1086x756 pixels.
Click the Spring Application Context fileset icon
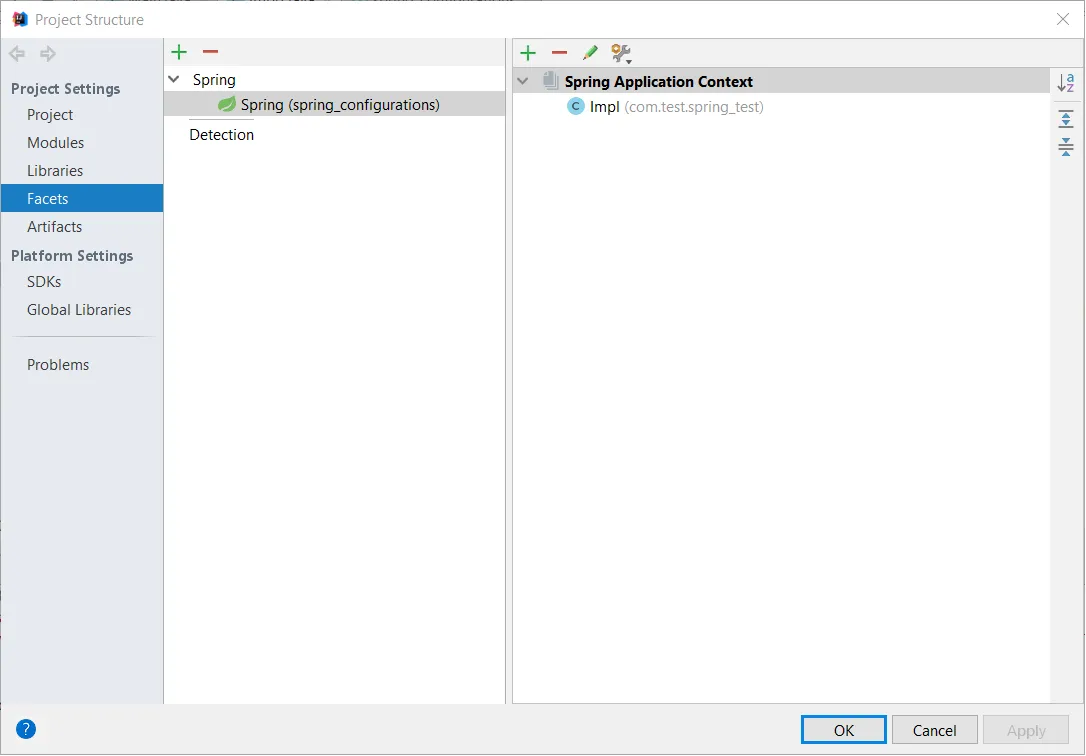coord(551,81)
